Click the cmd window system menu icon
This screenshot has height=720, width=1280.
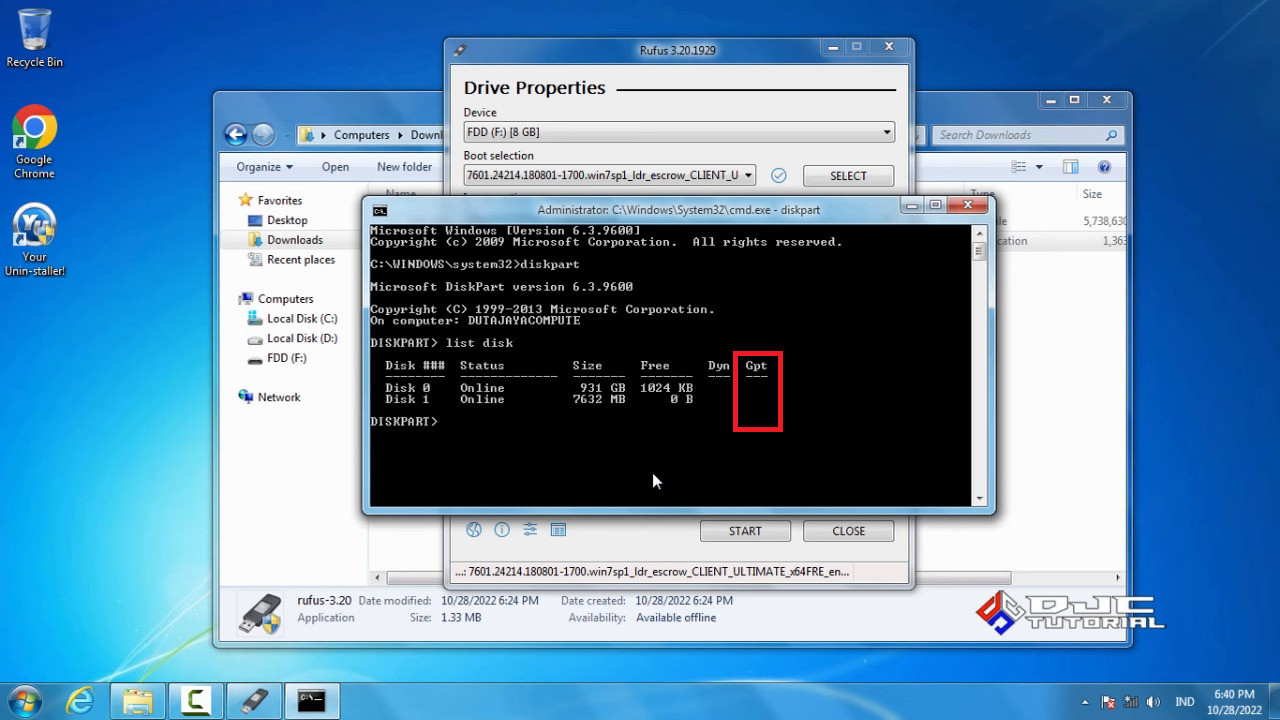[x=380, y=210]
